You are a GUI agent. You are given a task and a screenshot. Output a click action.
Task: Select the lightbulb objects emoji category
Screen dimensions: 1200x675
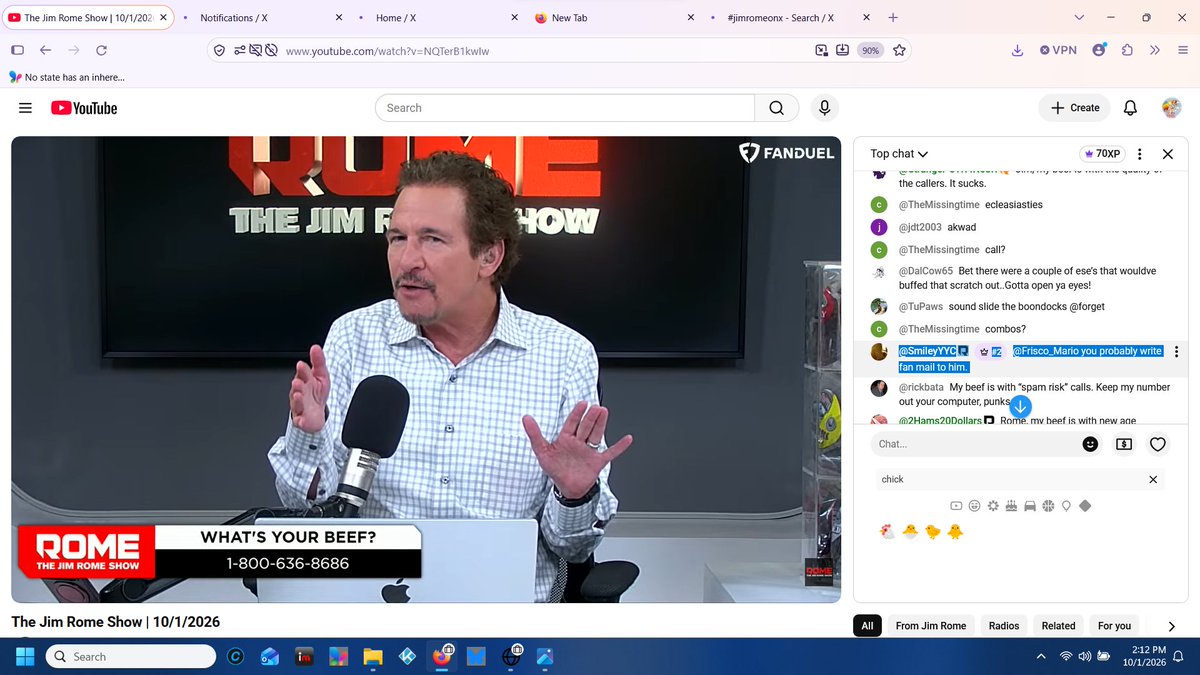click(1066, 506)
